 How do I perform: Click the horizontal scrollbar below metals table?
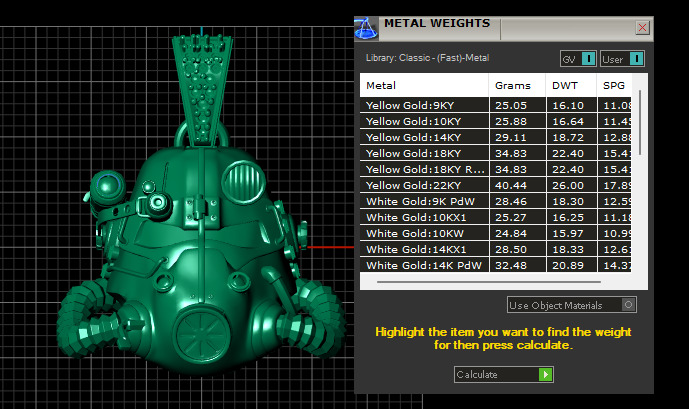click(489, 282)
